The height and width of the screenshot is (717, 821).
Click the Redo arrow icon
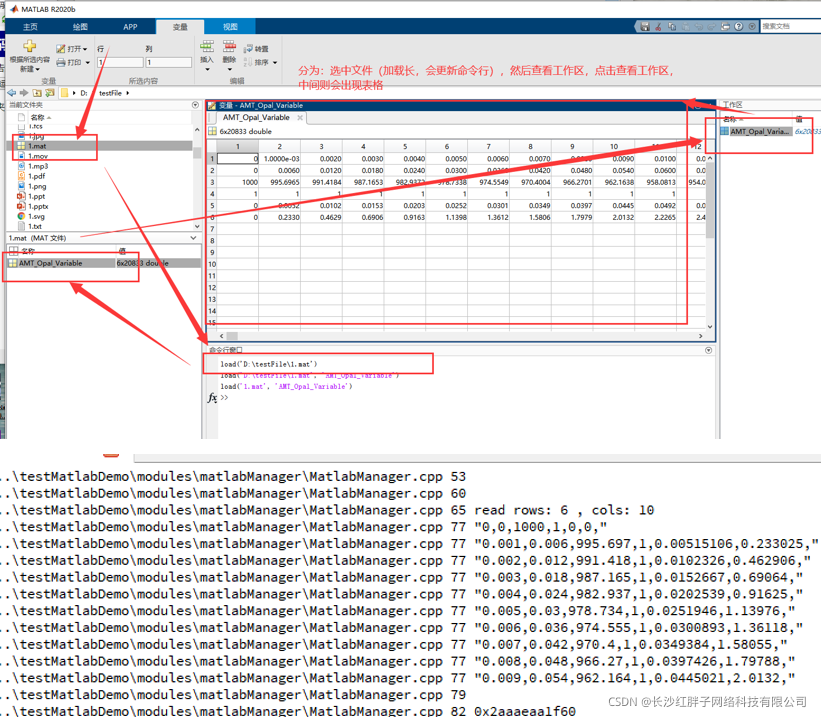(712, 26)
